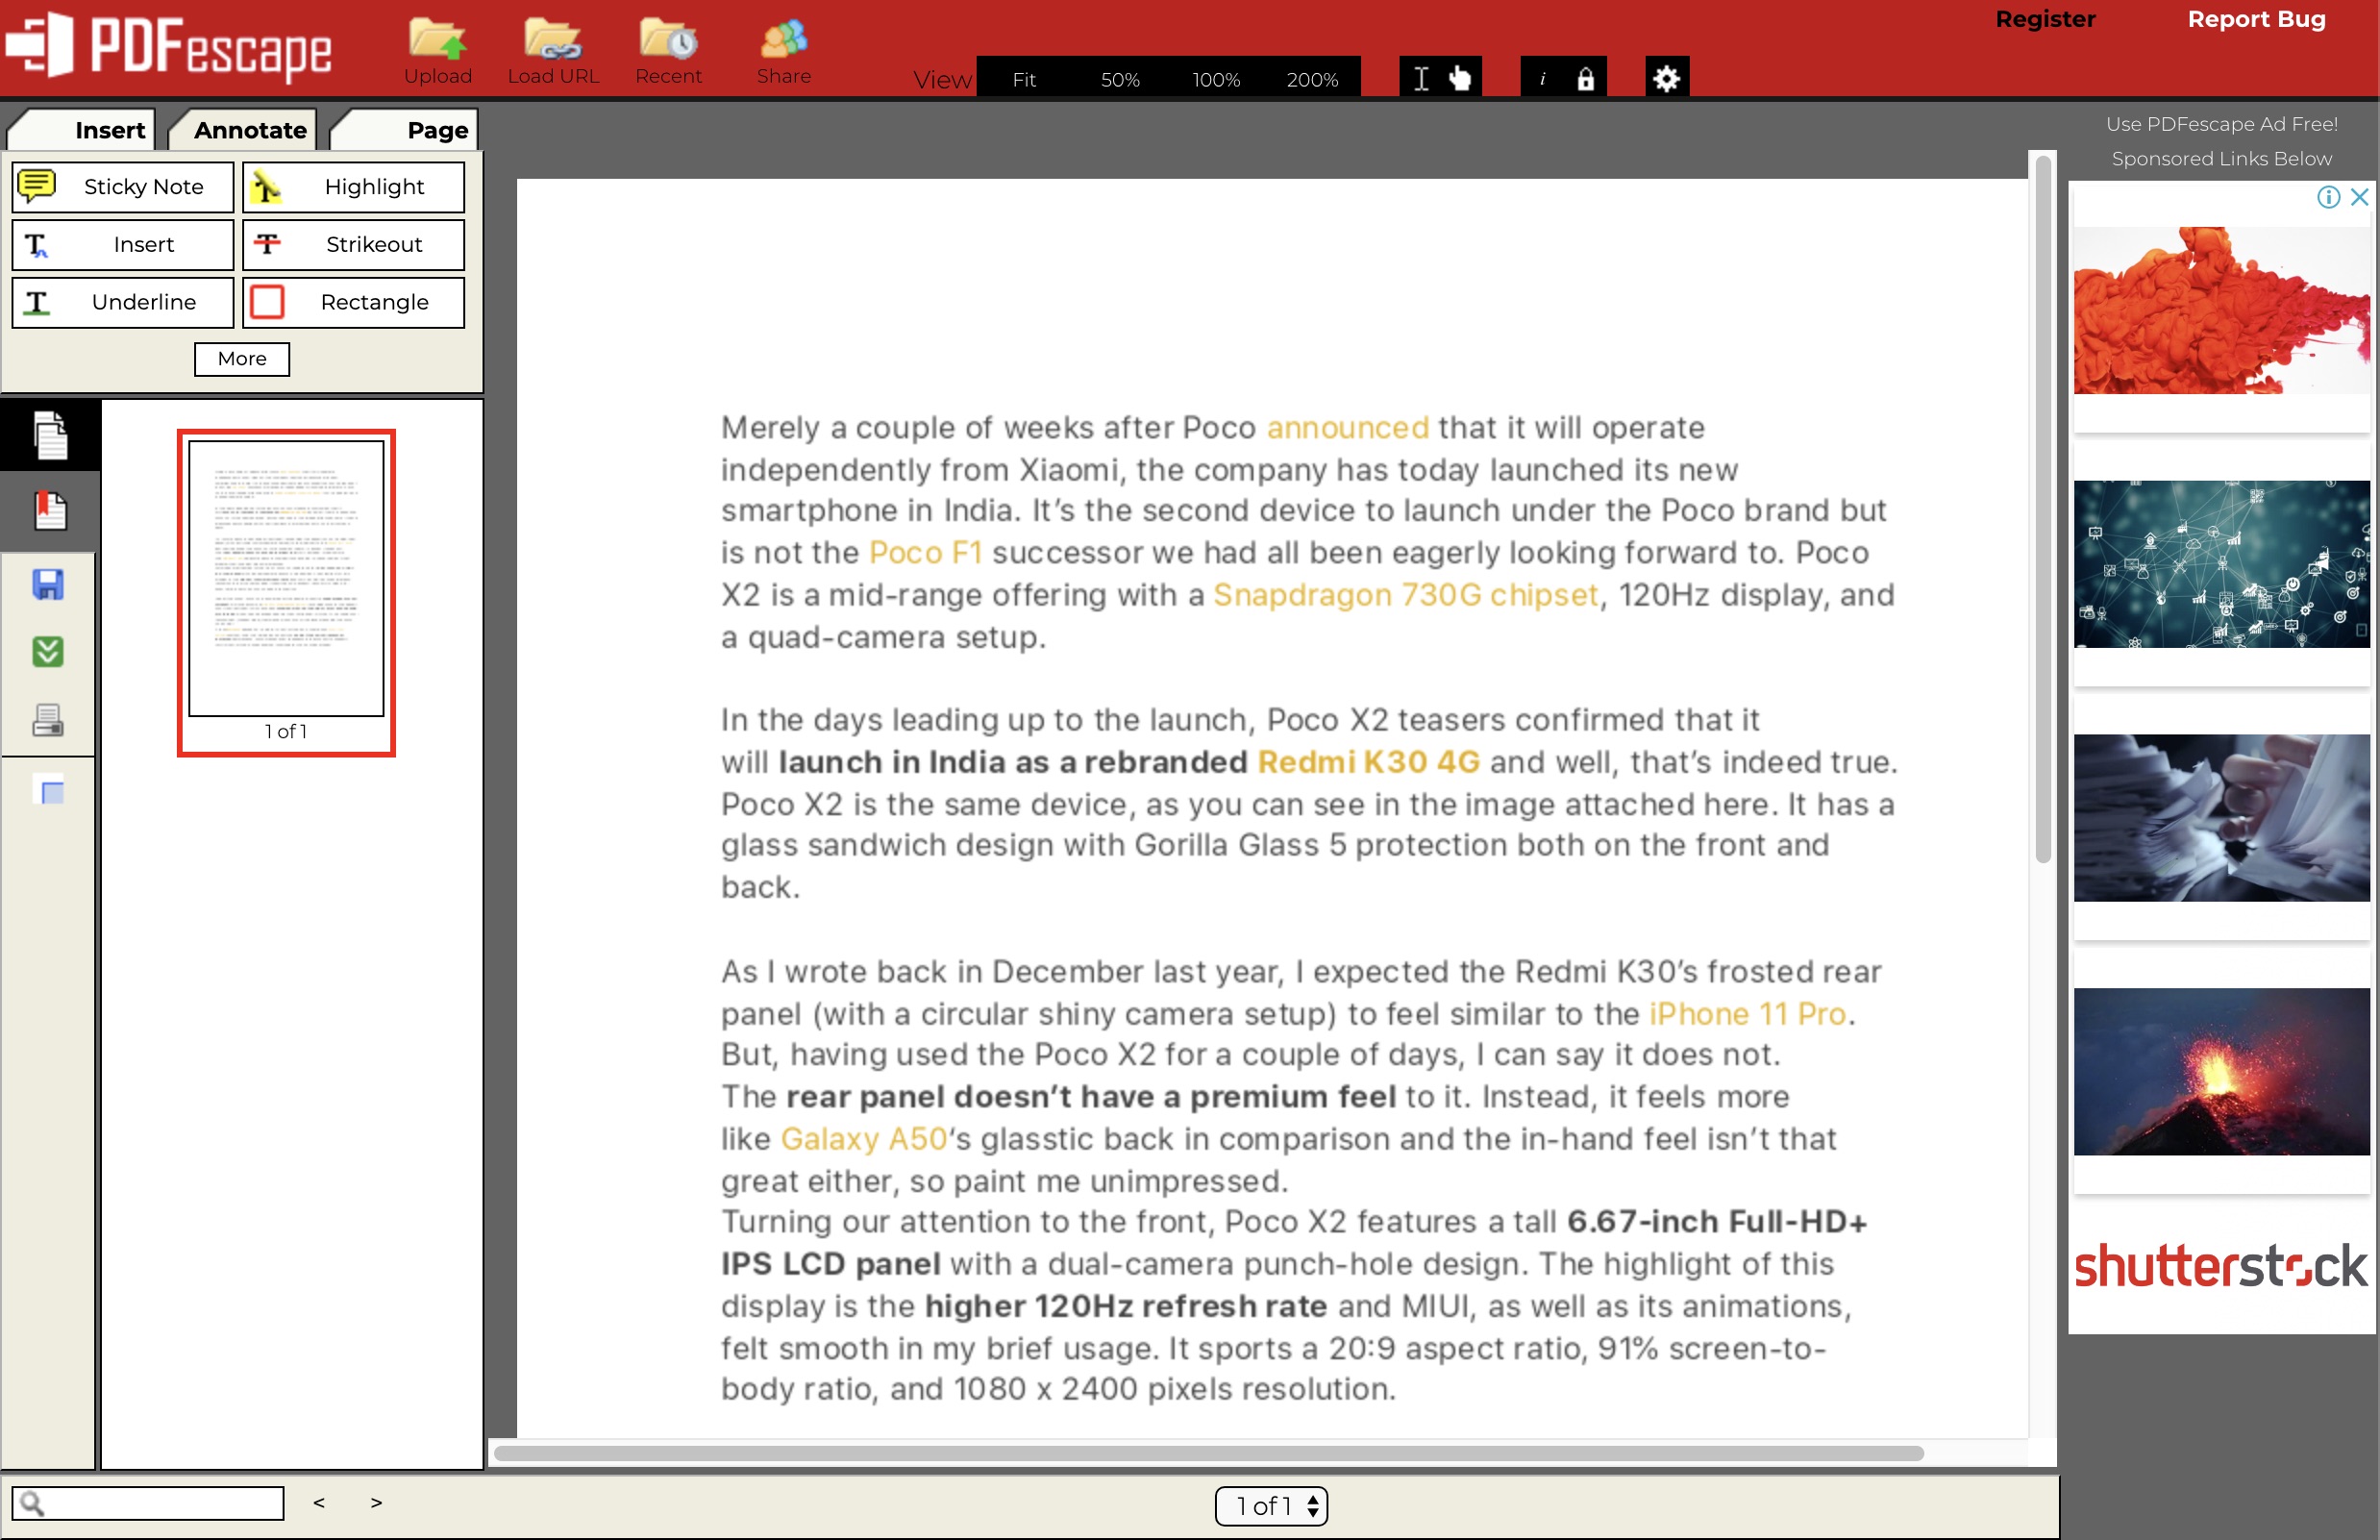Expand the More annotation tools
This screenshot has height=1540, width=2380.
pos(243,359)
